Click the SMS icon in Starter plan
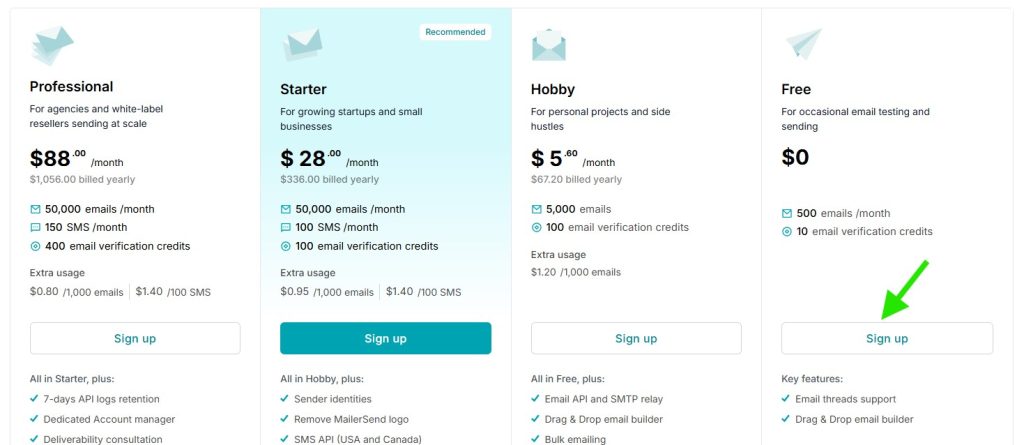The height and width of the screenshot is (445, 1024). click(x=286, y=228)
